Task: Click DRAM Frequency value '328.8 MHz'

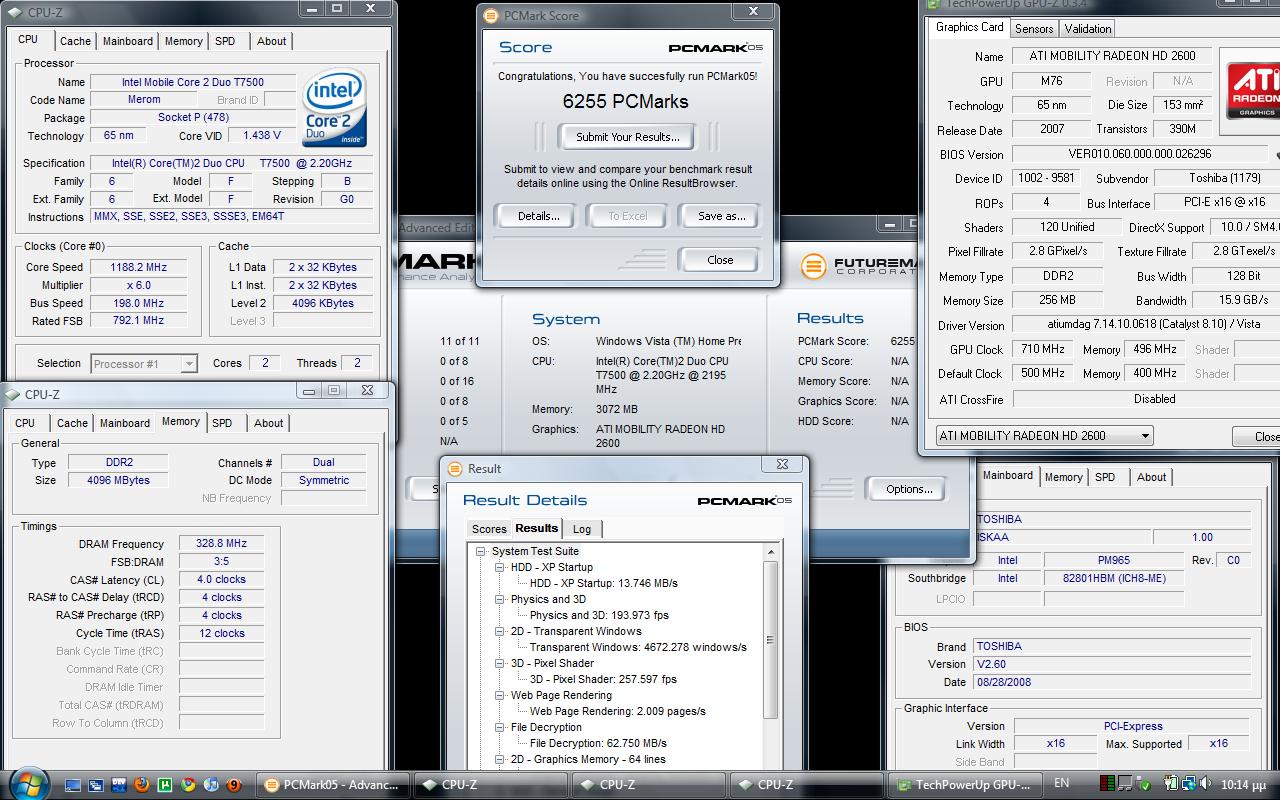Action: (x=221, y=543)
